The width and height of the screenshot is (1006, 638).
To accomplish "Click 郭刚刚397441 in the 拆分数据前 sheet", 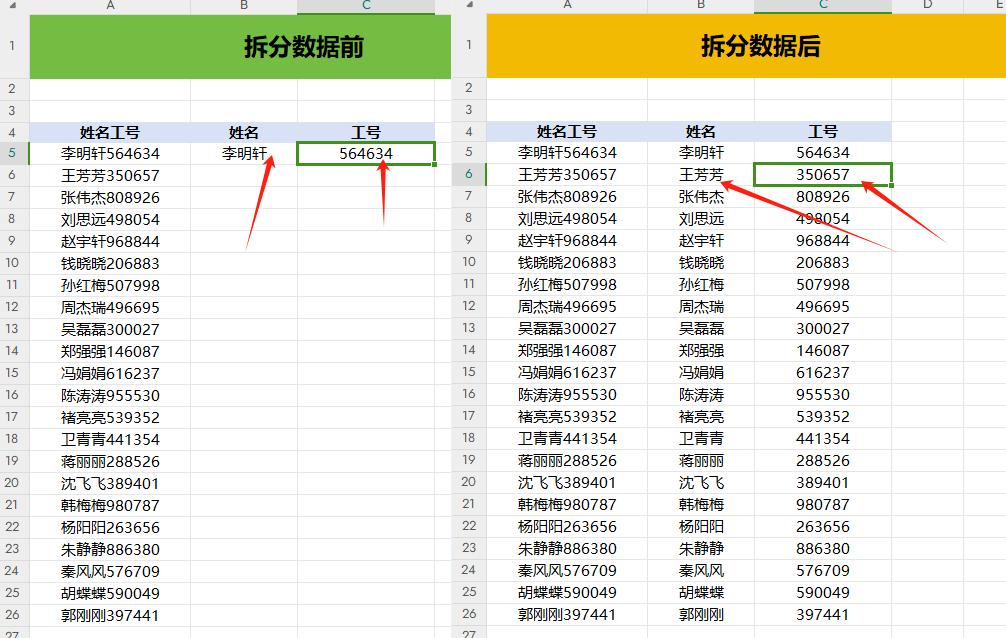I will (110, 615).
